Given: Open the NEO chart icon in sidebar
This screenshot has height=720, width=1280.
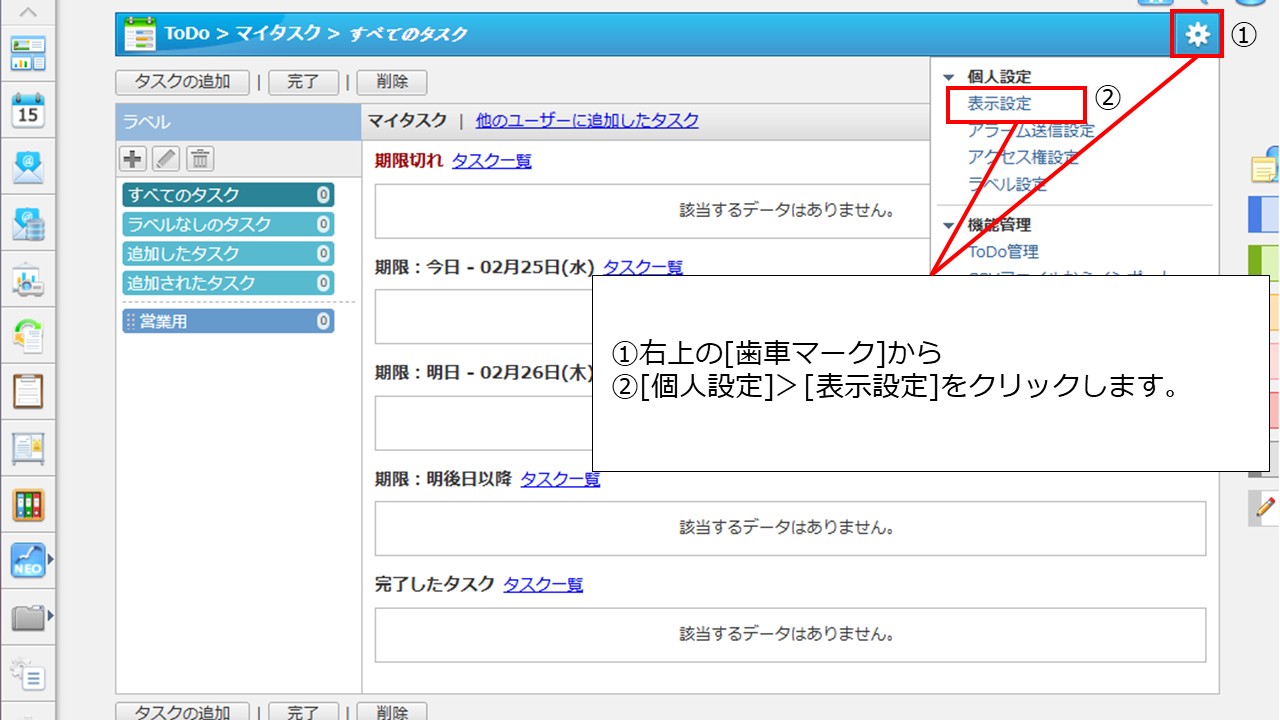Looking at the screenshot, I should (28, 561).
